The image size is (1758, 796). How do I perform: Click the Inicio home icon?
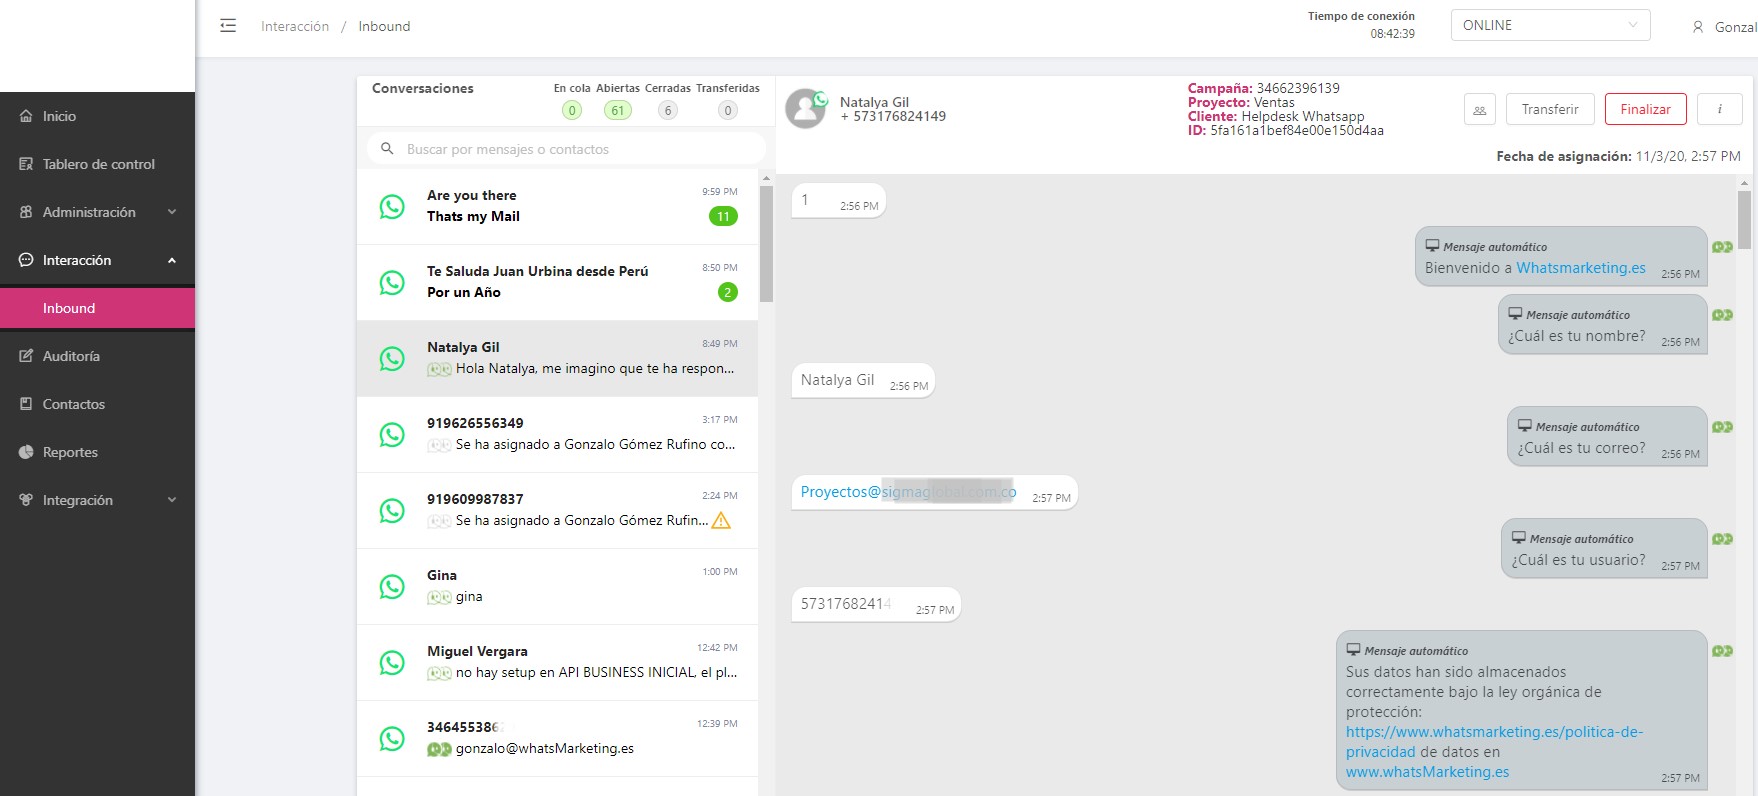[26, 116]
